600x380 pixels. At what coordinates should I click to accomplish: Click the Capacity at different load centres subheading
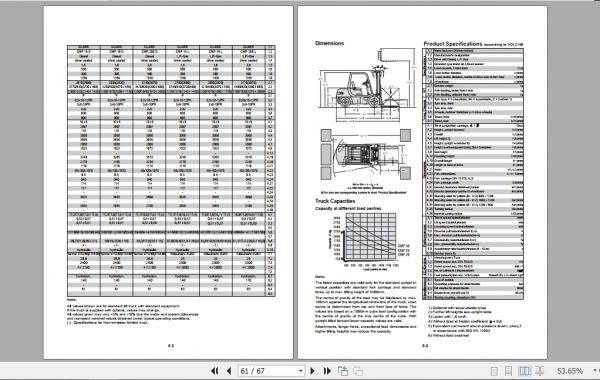coord(348,209)
